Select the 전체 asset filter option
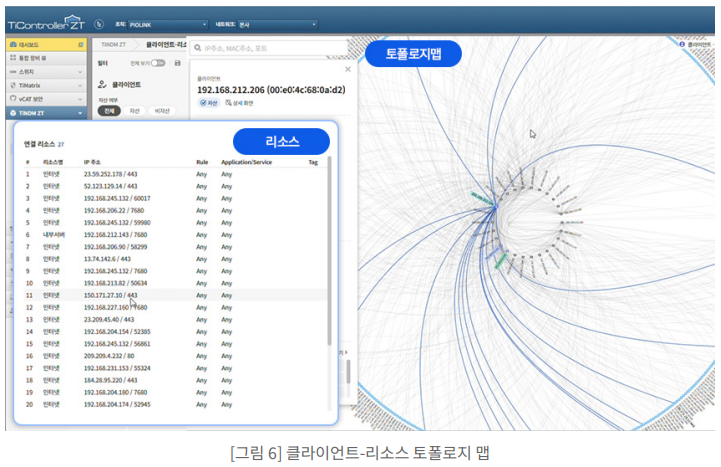 tap(108, 111)
